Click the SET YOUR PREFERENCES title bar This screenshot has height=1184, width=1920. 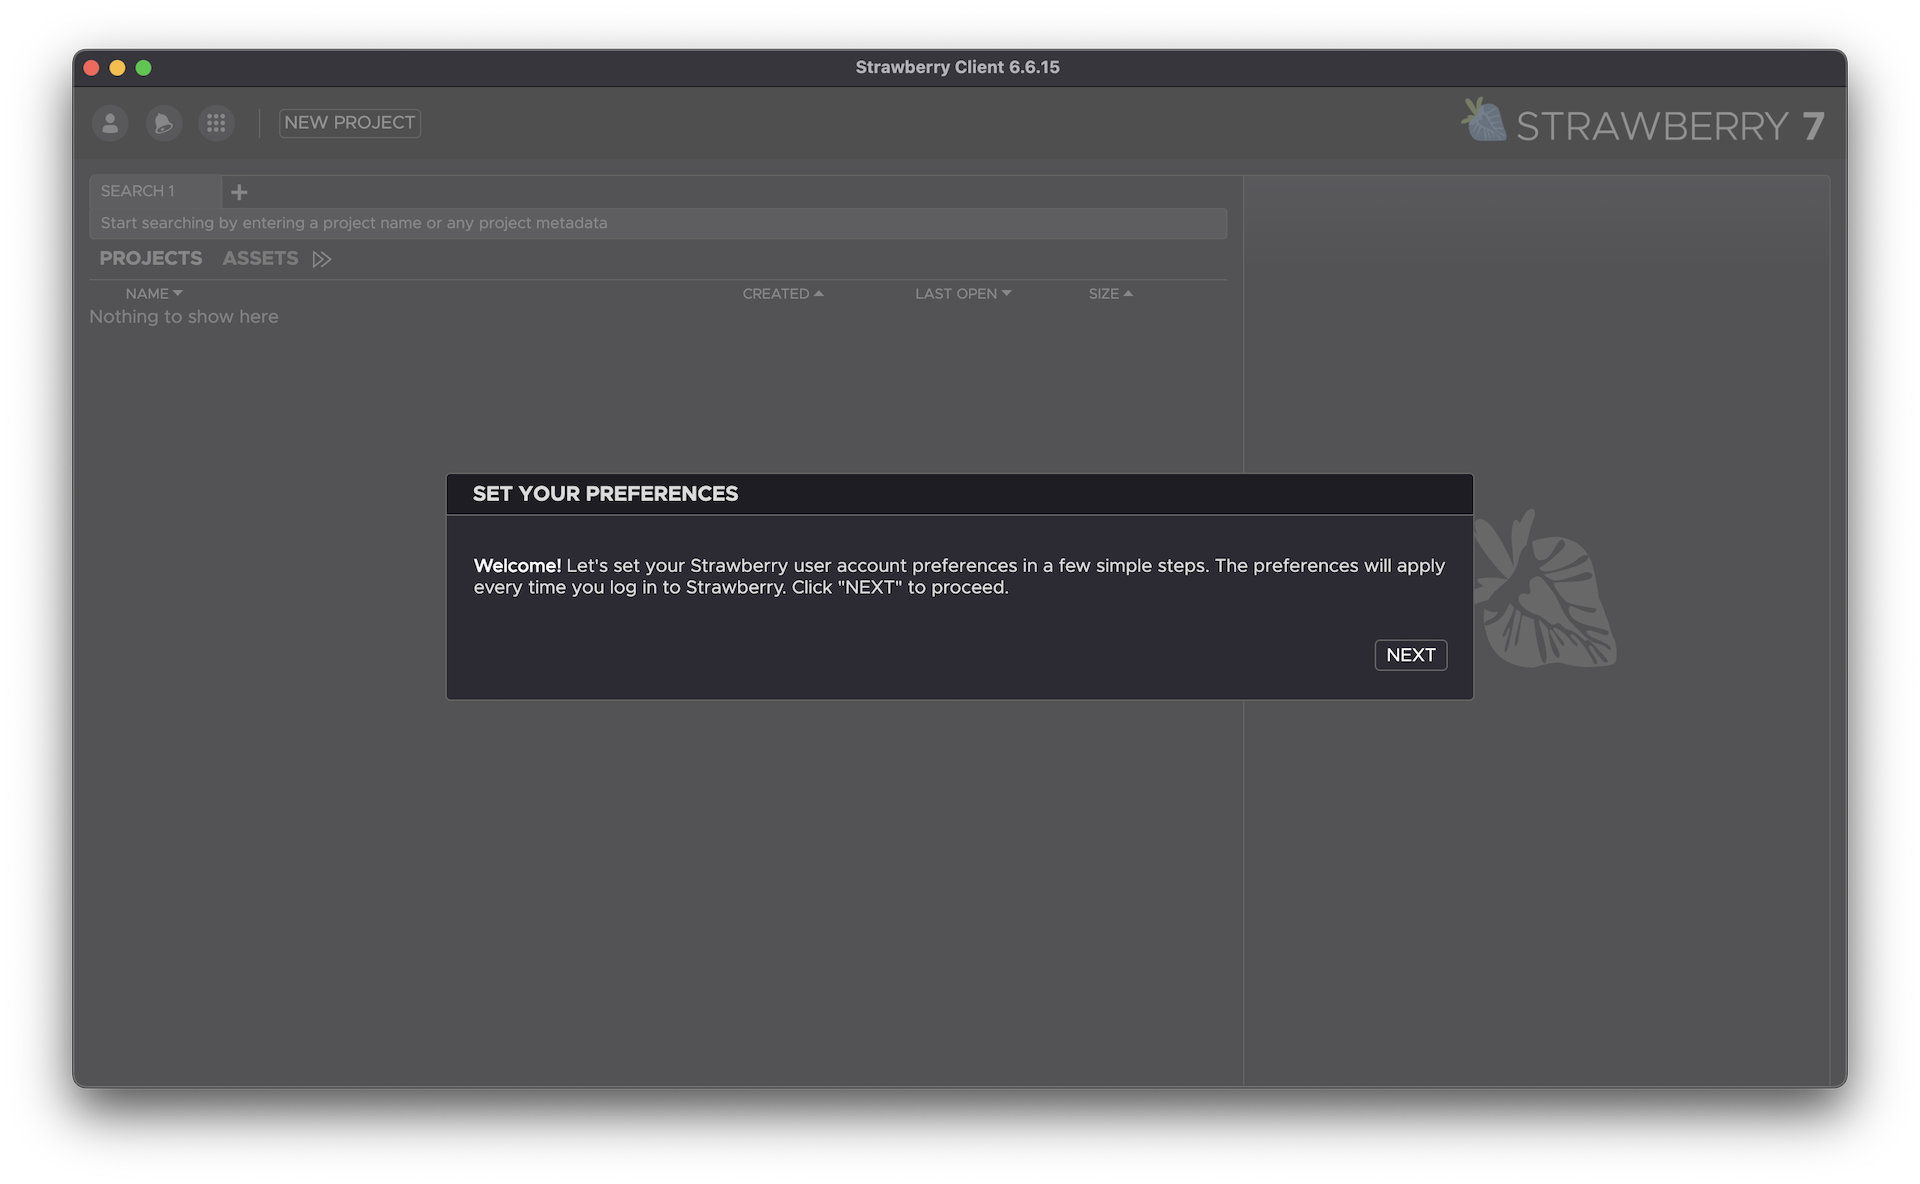tap(958, 494)
